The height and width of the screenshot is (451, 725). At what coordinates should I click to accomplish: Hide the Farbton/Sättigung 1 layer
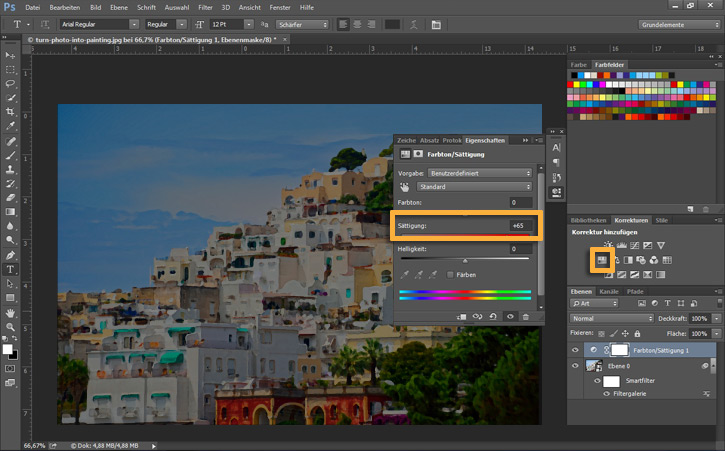(x=574, y=350)
